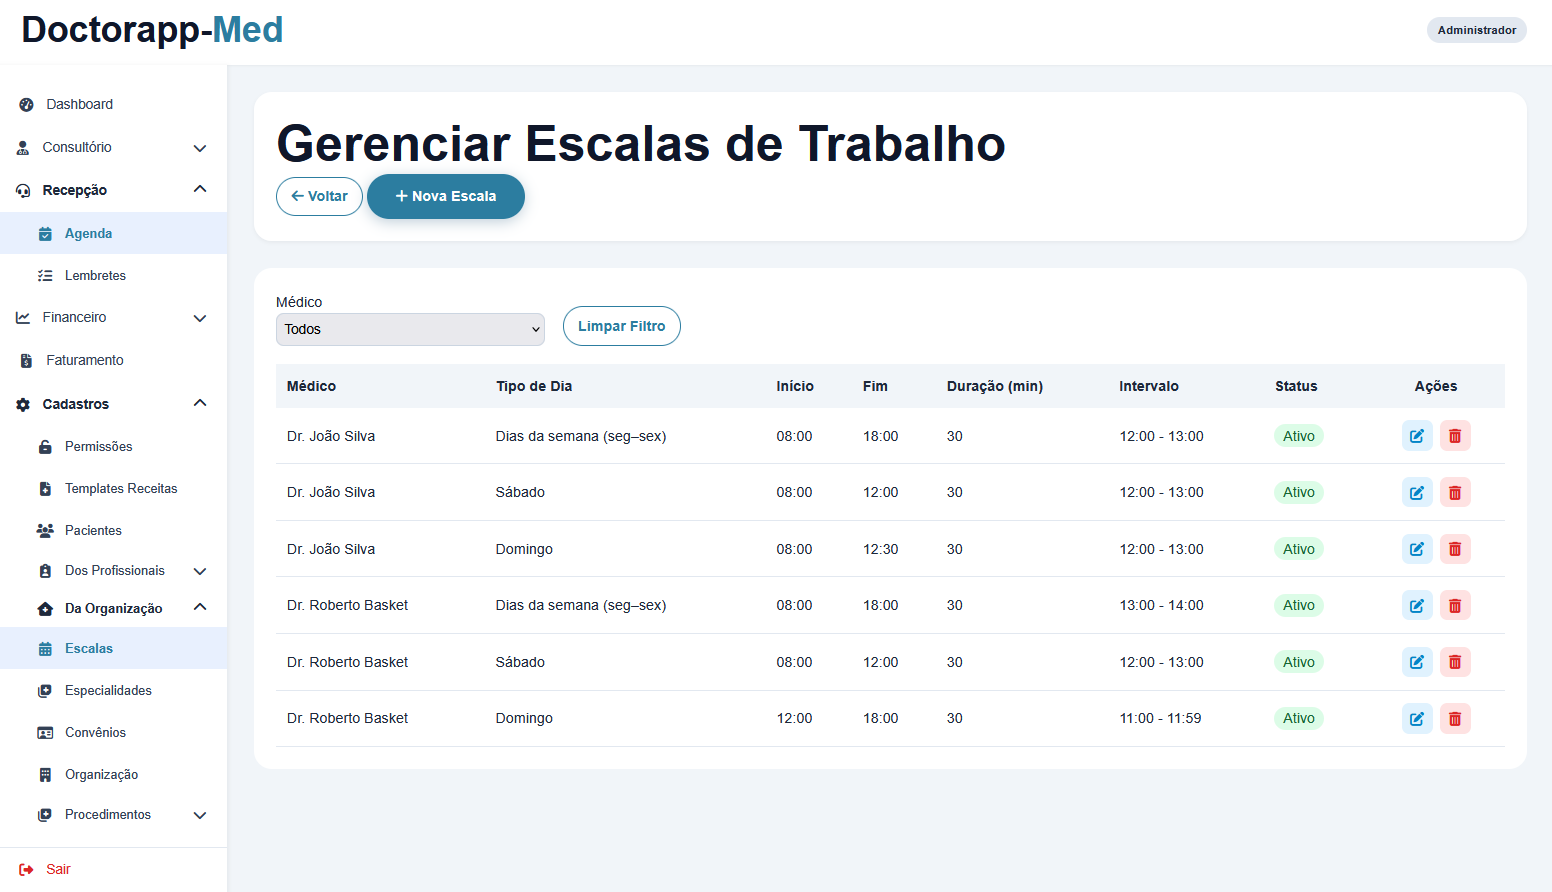Expand the Consultório menu section
The width and height of the screenshot is (1552, 892).
coord(113,147)
